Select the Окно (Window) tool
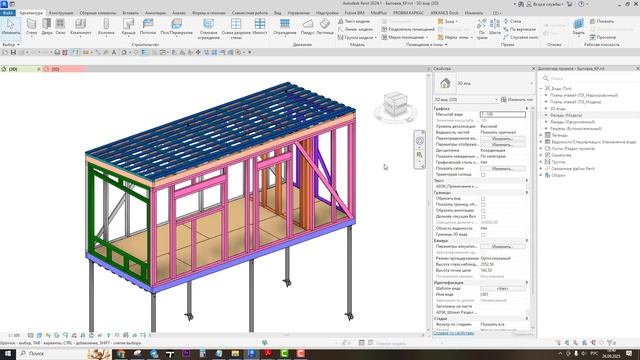This screenshot has height=360, width=640. pyautogui.click(x=60, y=27)
